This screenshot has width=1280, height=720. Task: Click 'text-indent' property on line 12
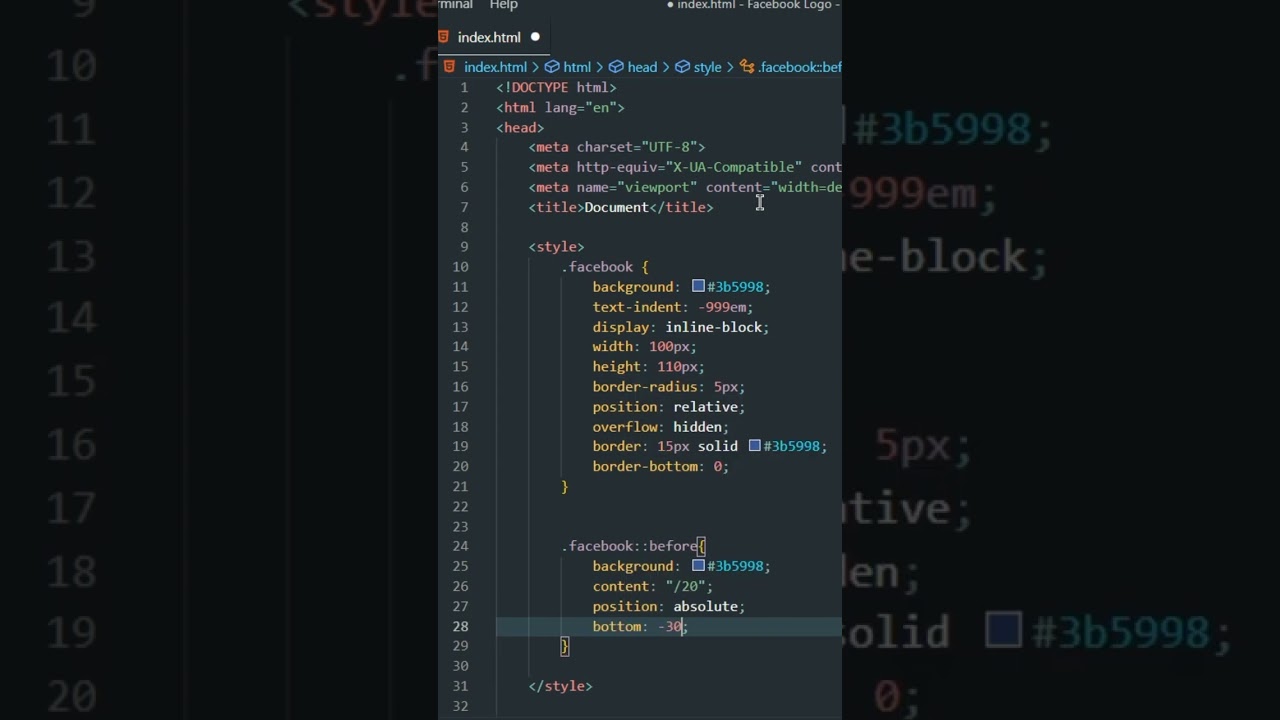(x=637, y=307)
